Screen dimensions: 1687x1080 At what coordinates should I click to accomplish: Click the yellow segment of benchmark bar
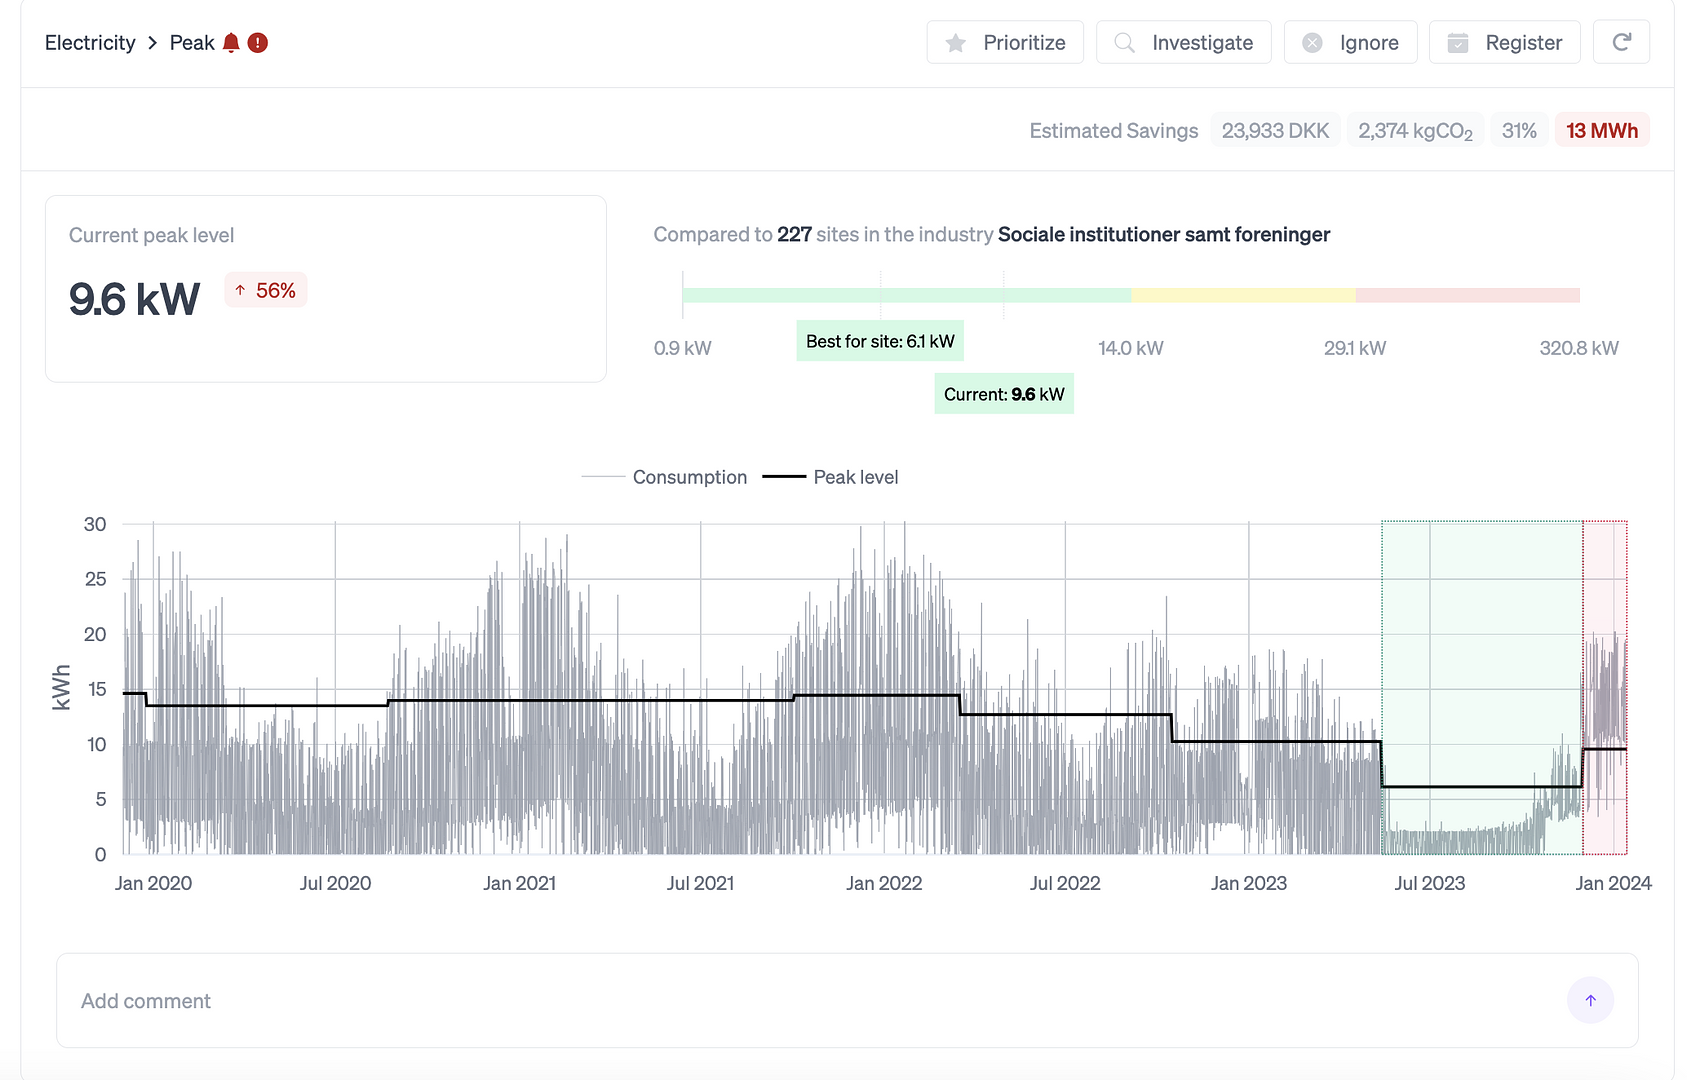(x=1243, y=295)
